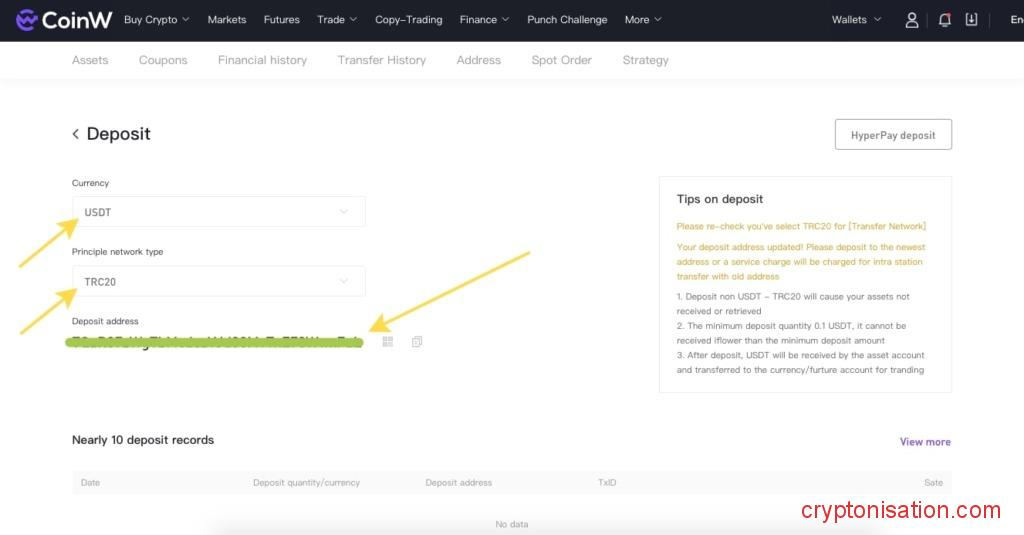
Task: Click View more deposit records
Action: click(925, 442)
